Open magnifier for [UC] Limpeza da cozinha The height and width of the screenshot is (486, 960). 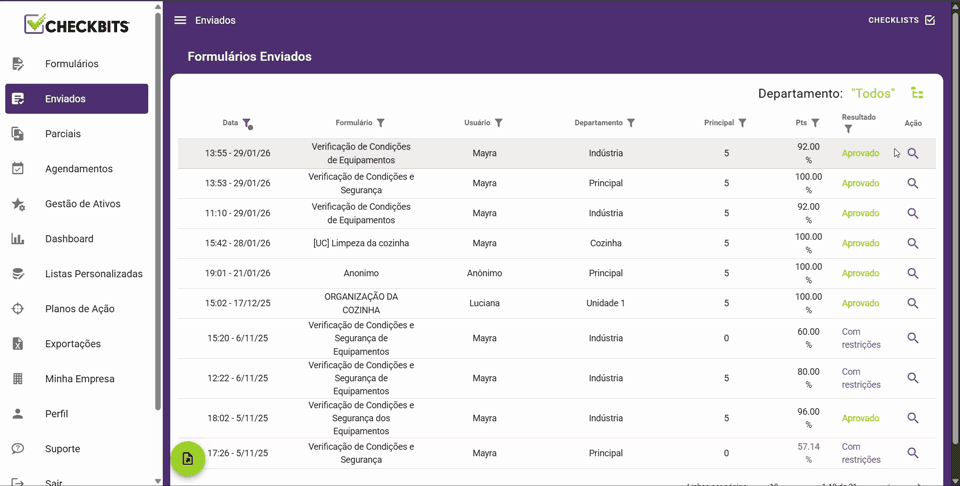(912, 243)
